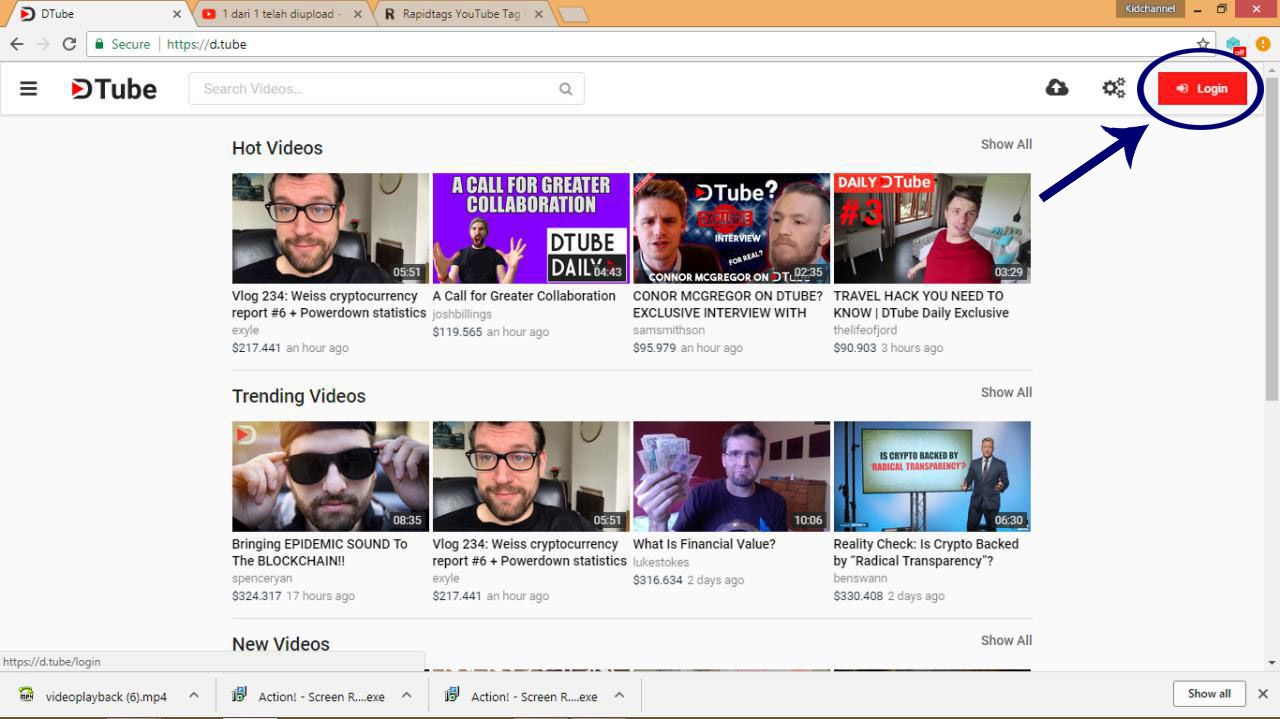Open second Action! - Screen R....exe download
The image size is (1280, 719).
tap(521, 696)
